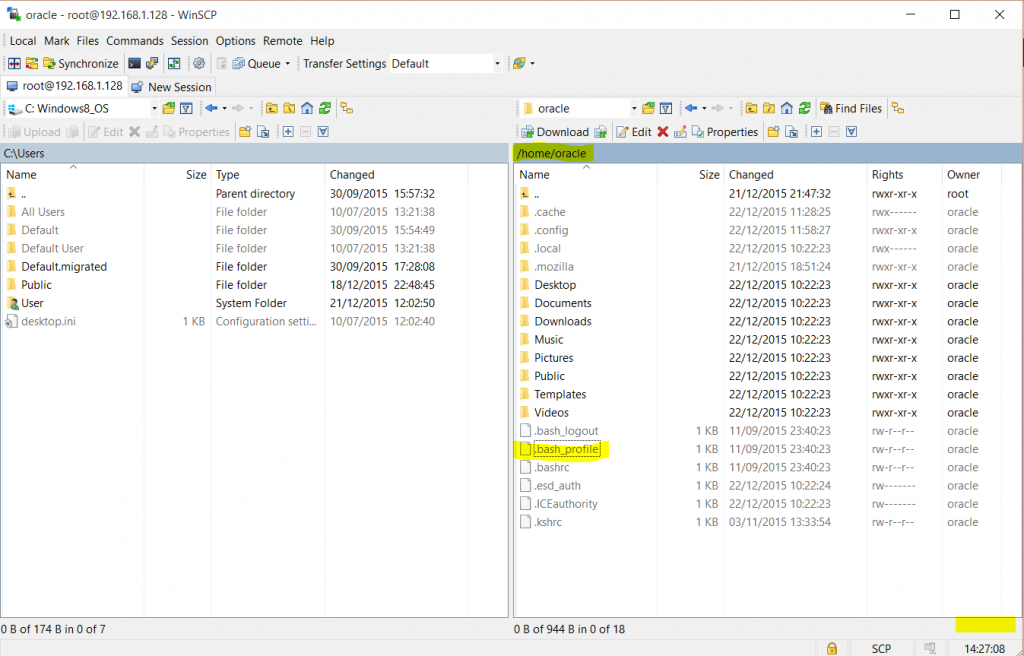
Task: Expand the remote oracle directory dropdown
Action: 634,108
